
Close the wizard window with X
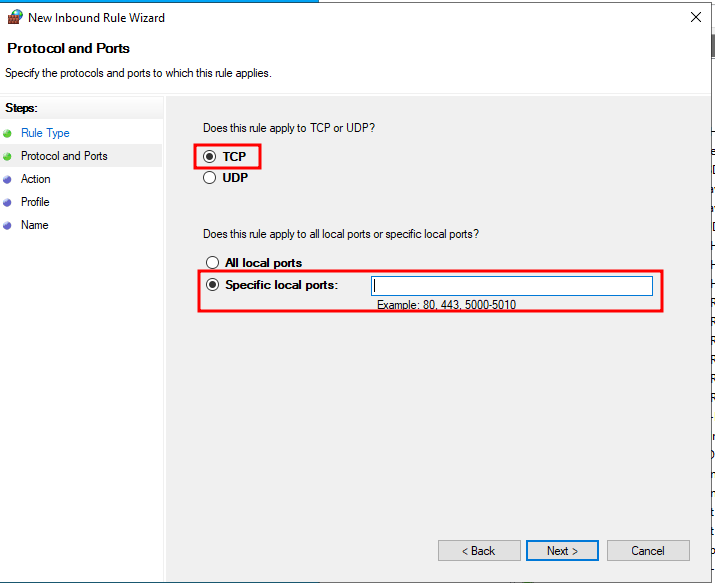tap(696, 17)
